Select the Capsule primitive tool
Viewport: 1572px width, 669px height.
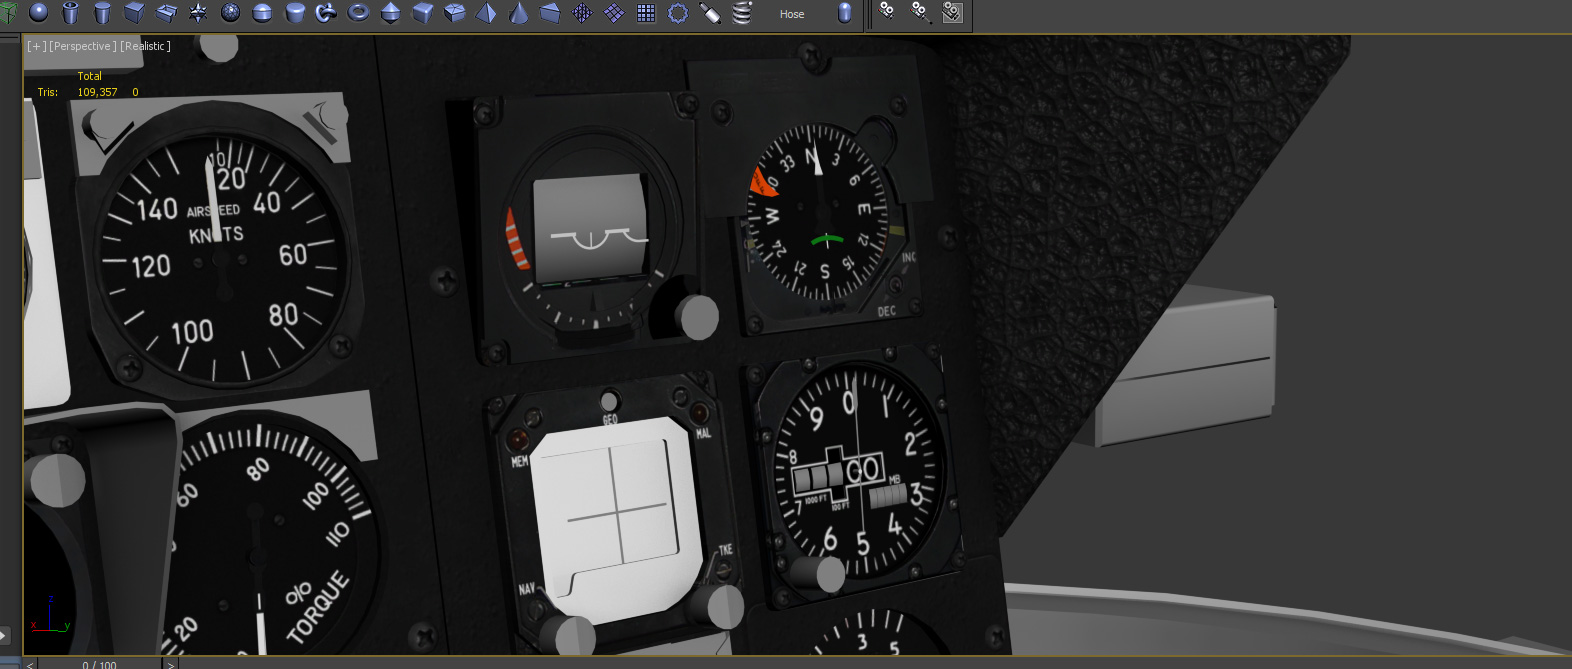click(845, 13)
